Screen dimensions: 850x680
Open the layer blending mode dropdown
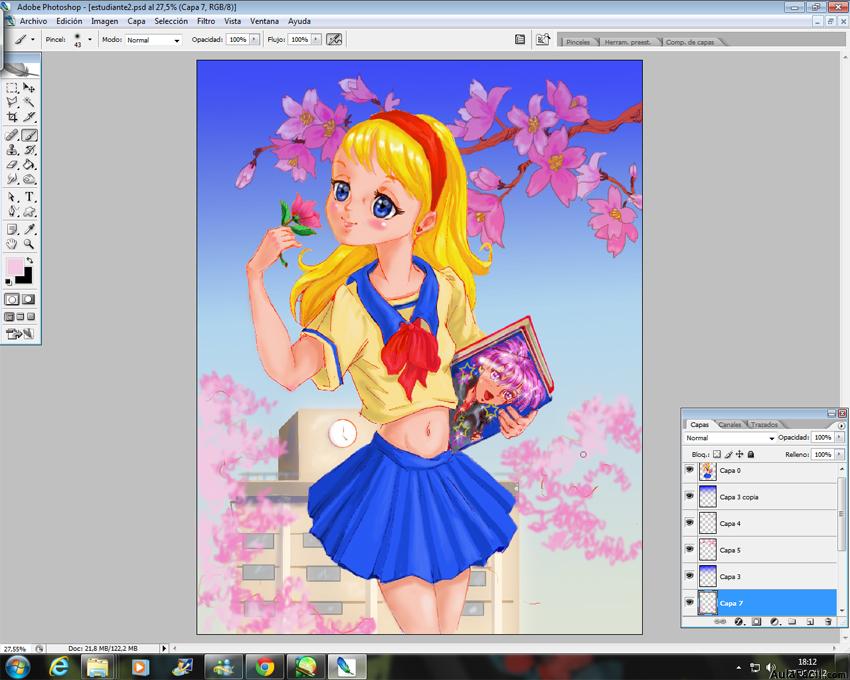(730, 438)
